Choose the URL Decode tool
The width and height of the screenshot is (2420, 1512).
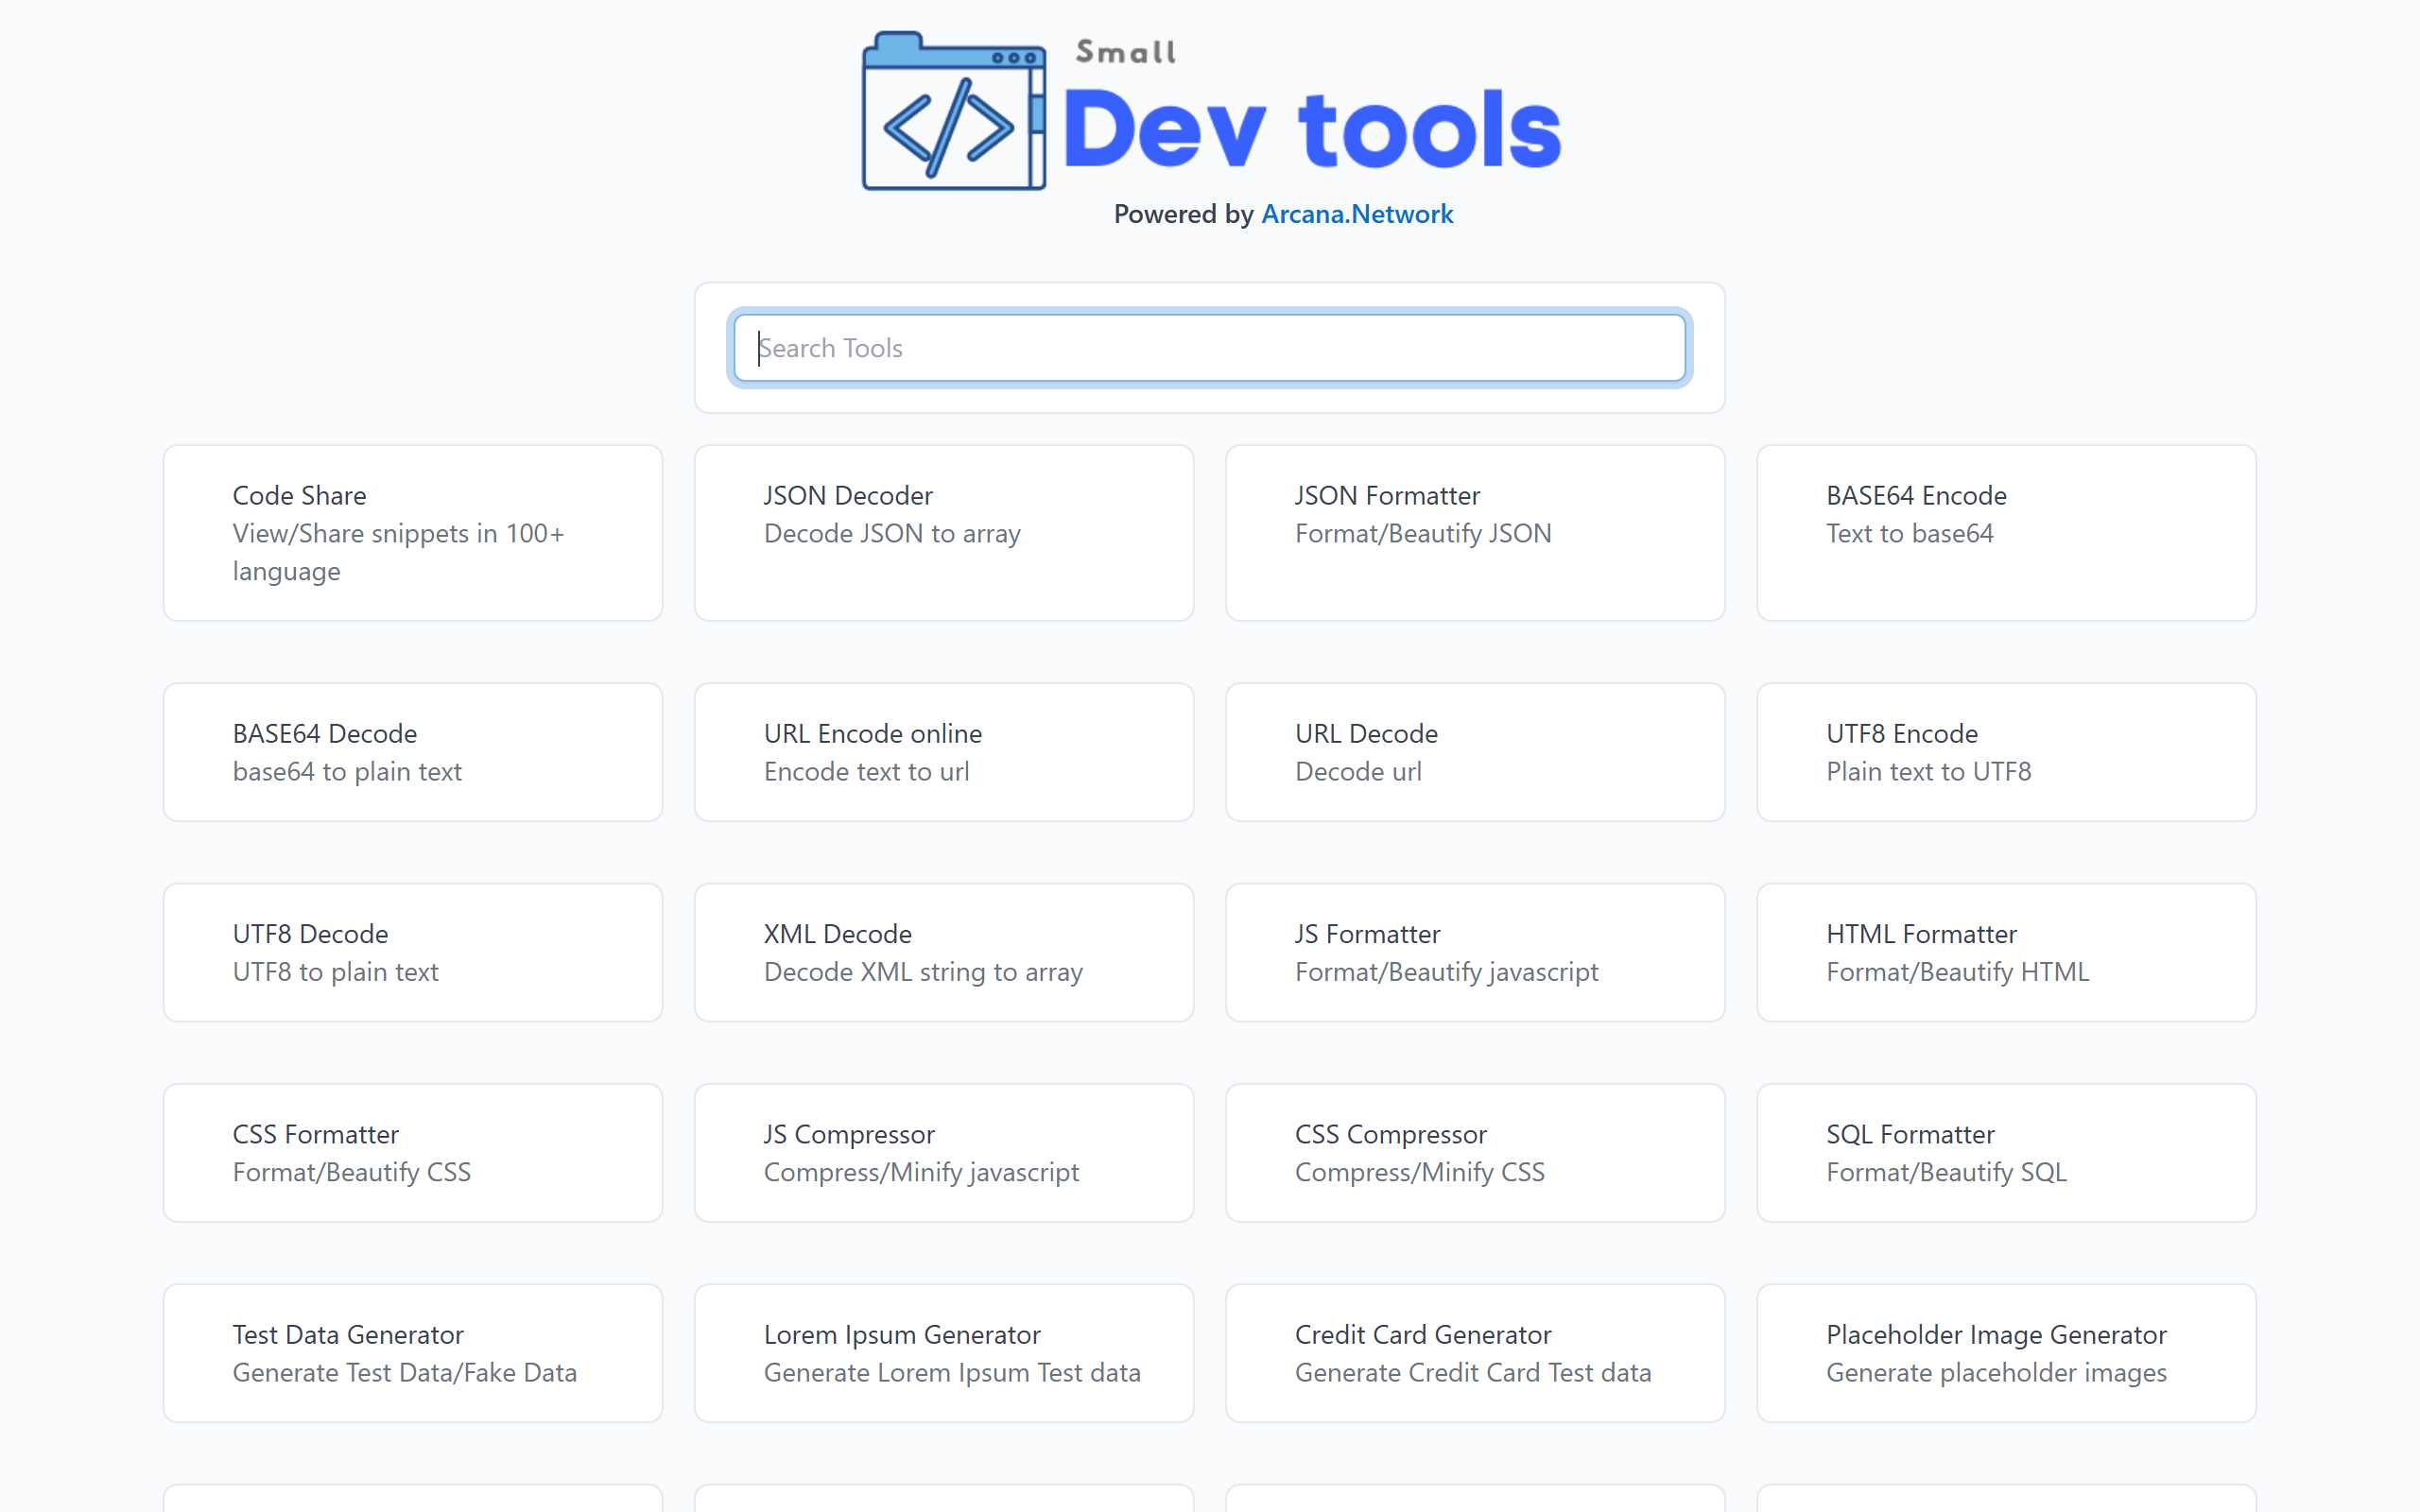pyautogui.click(x=1474, y=752)
